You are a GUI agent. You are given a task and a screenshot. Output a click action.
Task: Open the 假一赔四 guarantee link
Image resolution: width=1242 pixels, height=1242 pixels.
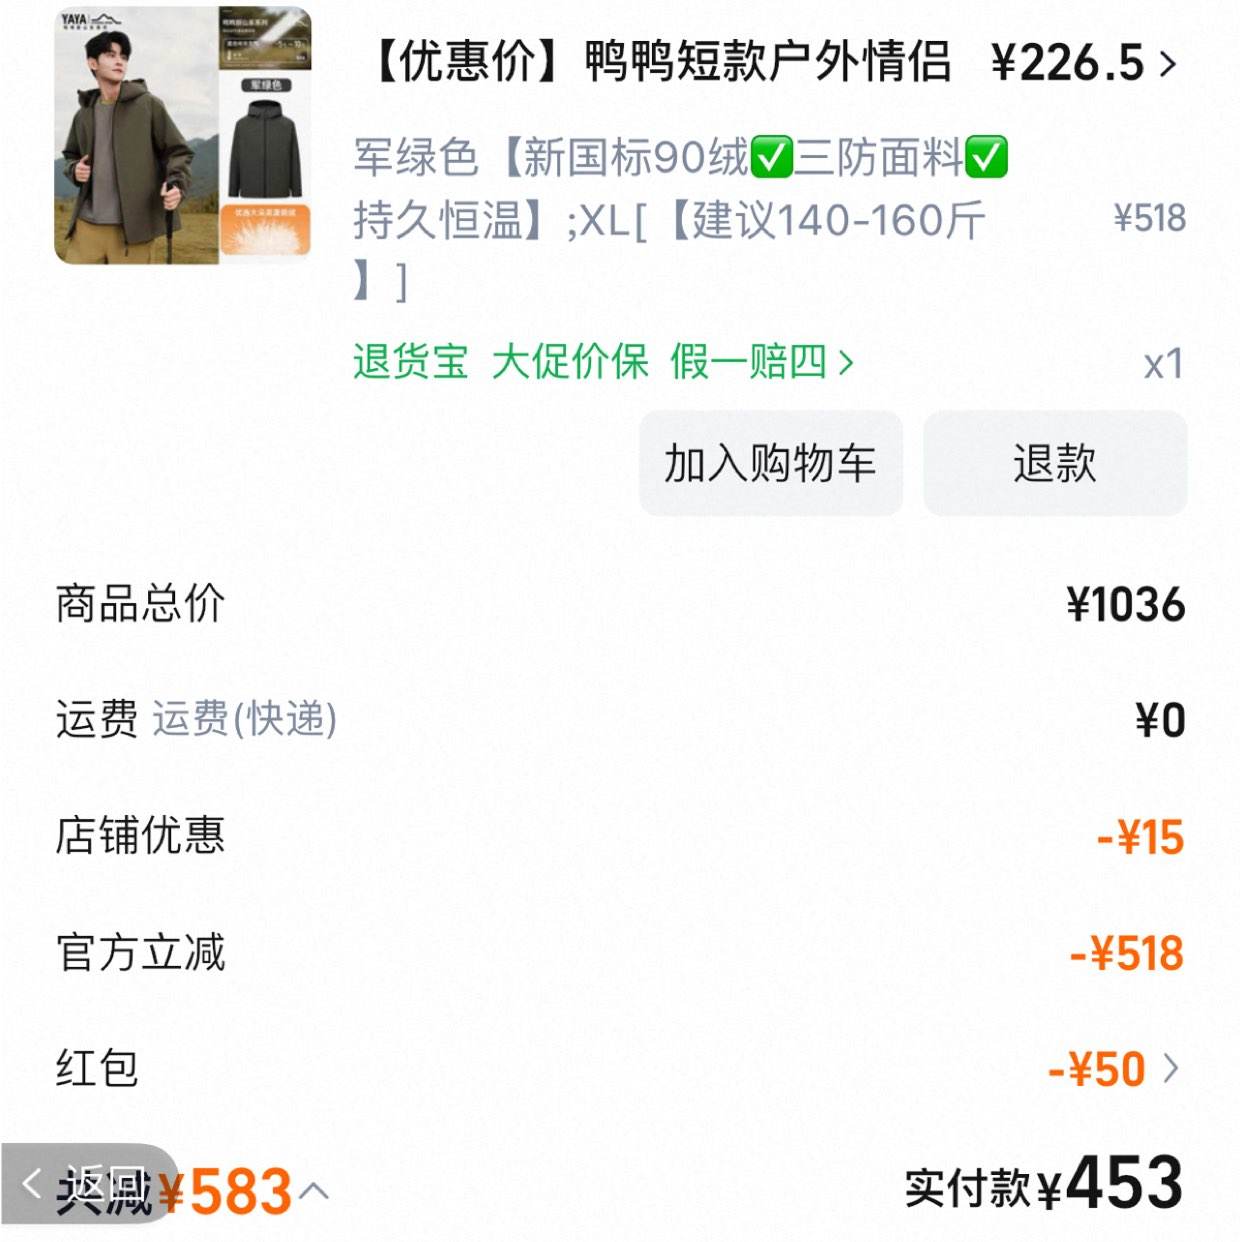tap(749, 361)
